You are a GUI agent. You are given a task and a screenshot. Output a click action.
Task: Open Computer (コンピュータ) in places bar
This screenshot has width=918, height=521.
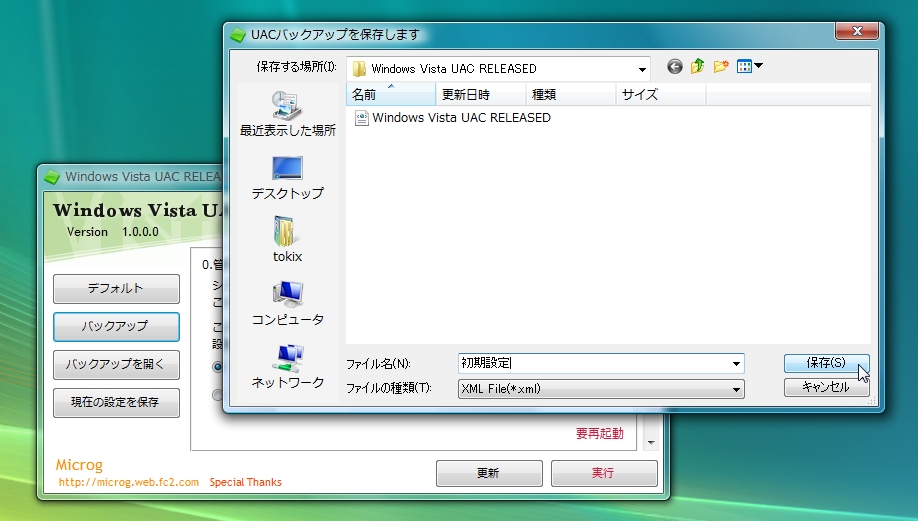point(287,303)
